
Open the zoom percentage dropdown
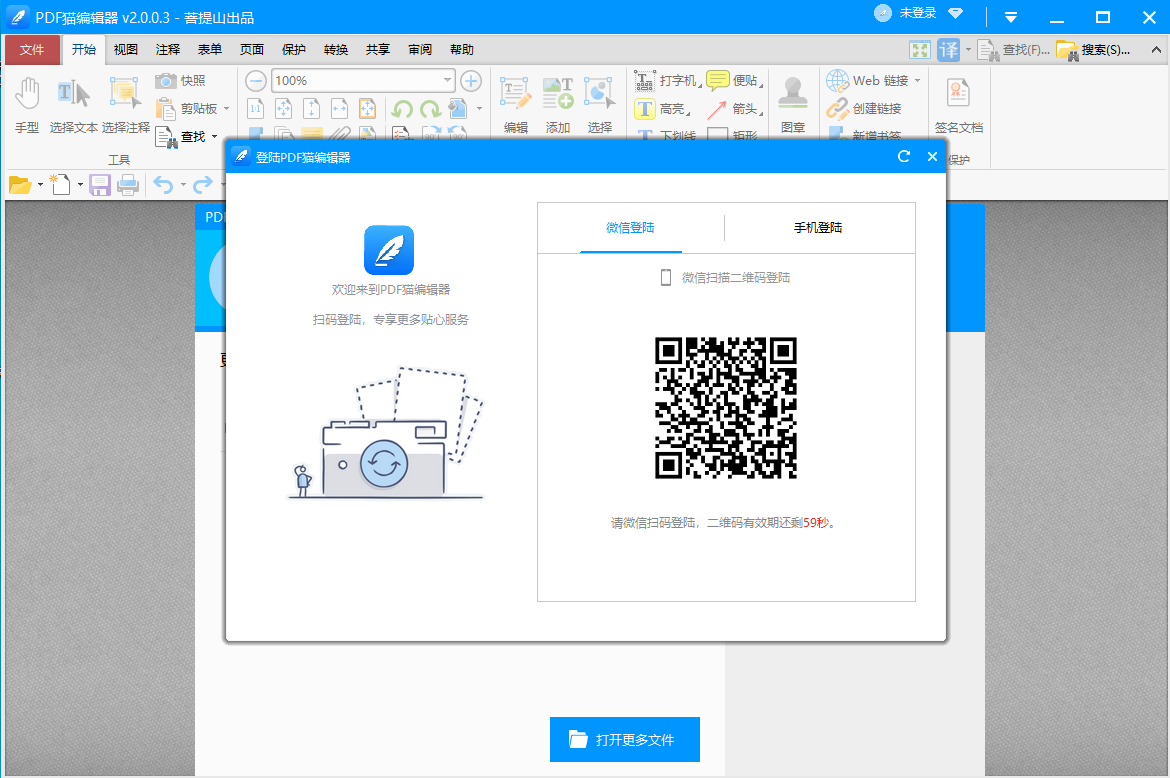[445, 80]
